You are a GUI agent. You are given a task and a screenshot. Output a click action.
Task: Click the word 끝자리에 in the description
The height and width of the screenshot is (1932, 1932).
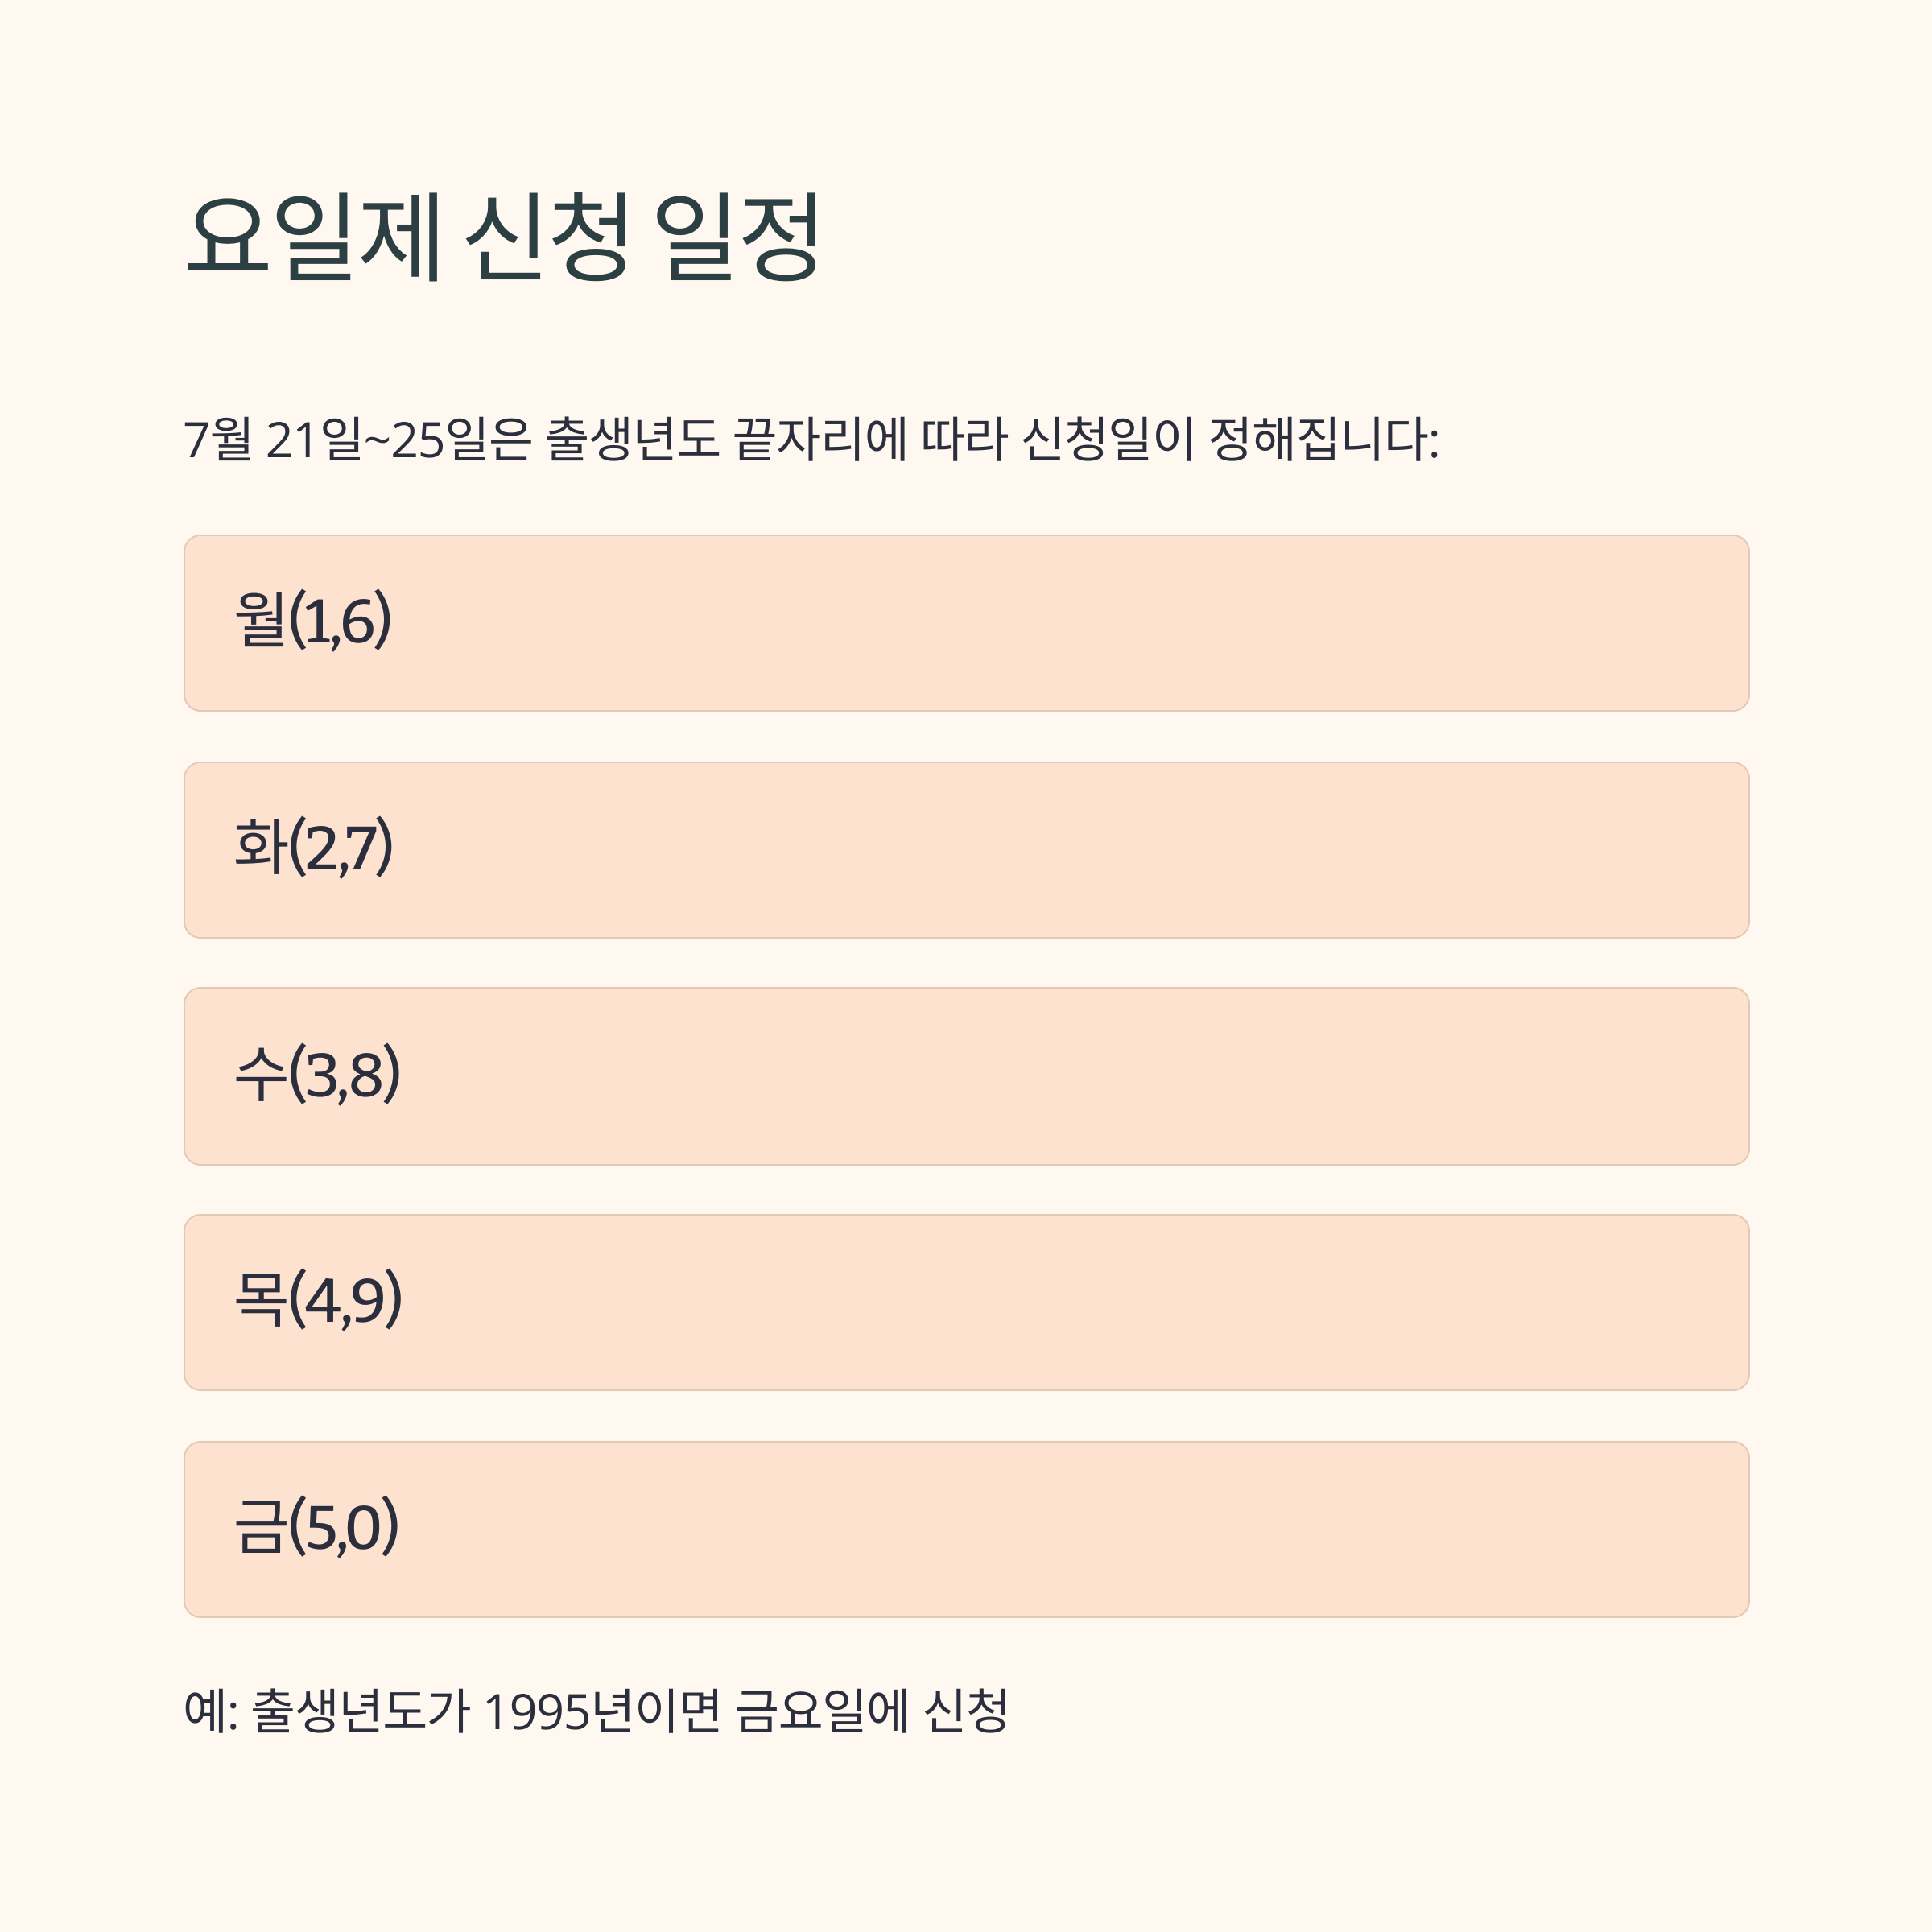click(x=820, y=439)
